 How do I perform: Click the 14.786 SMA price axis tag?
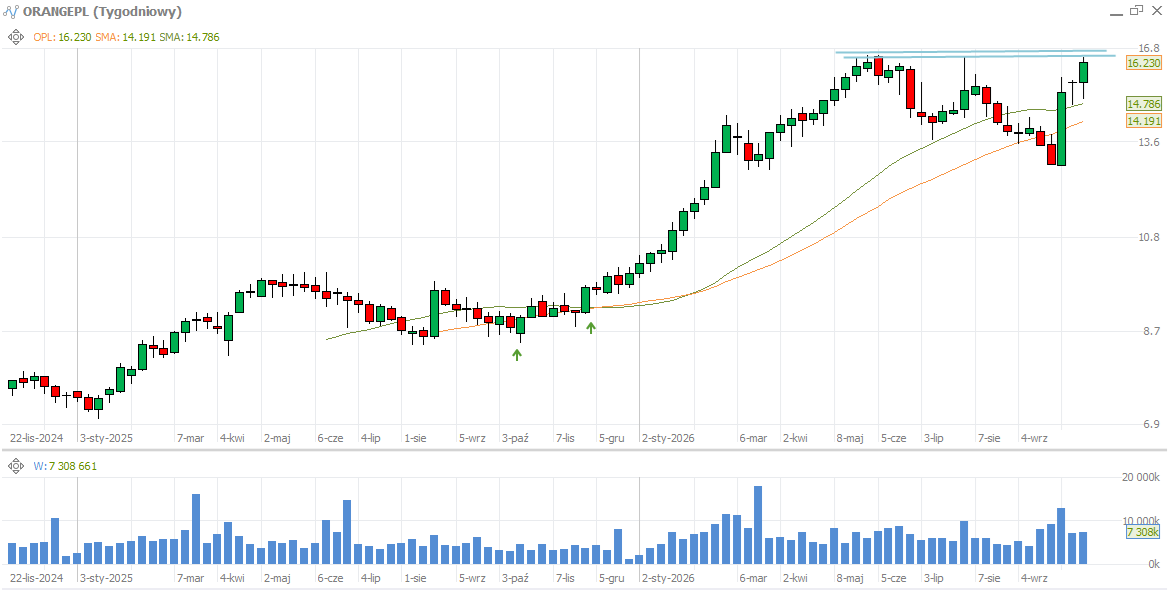[1143, 104]
